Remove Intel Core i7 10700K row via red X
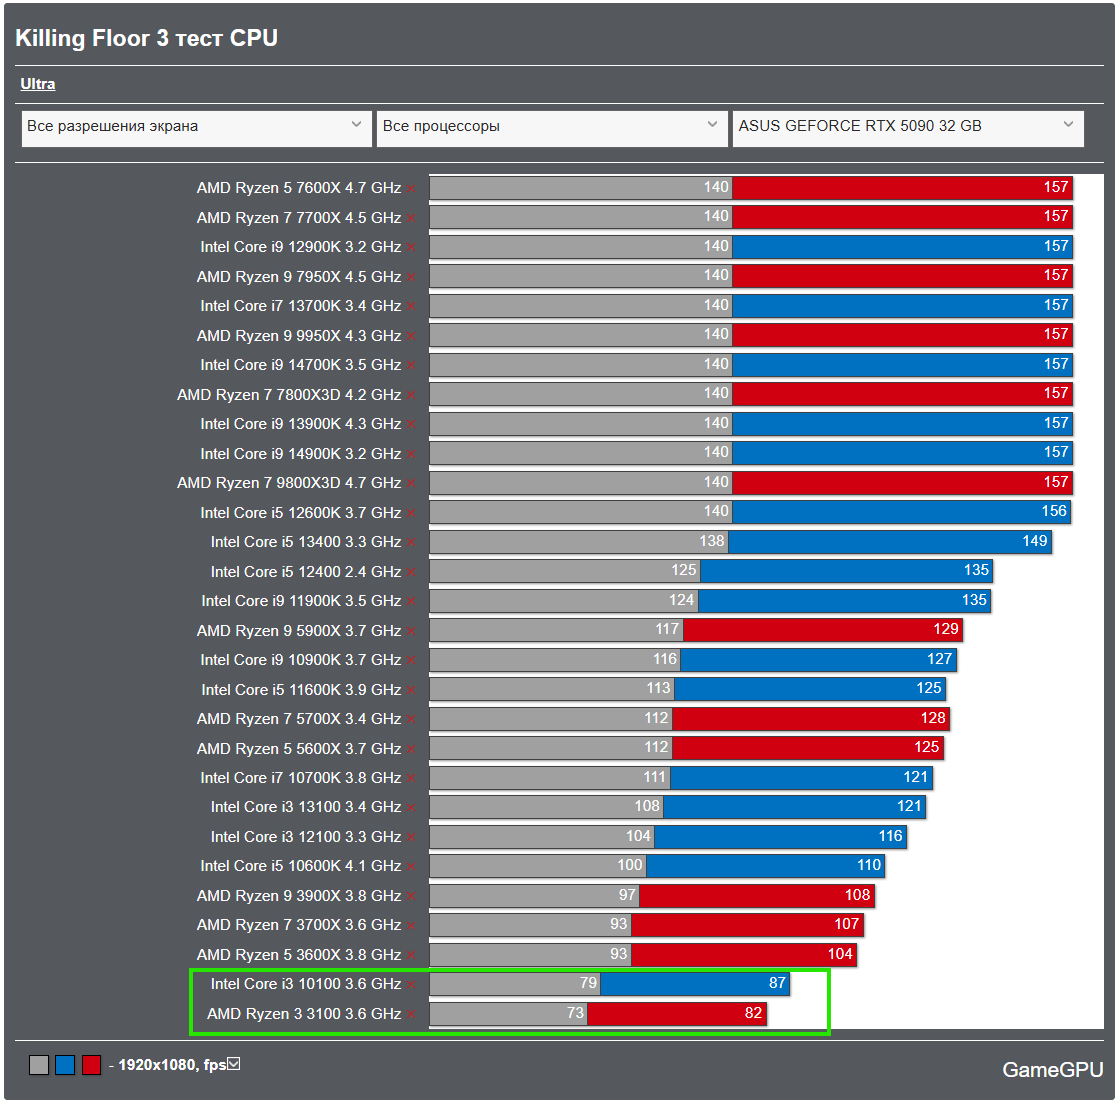1116x1102 pixels. pos(411,780)
